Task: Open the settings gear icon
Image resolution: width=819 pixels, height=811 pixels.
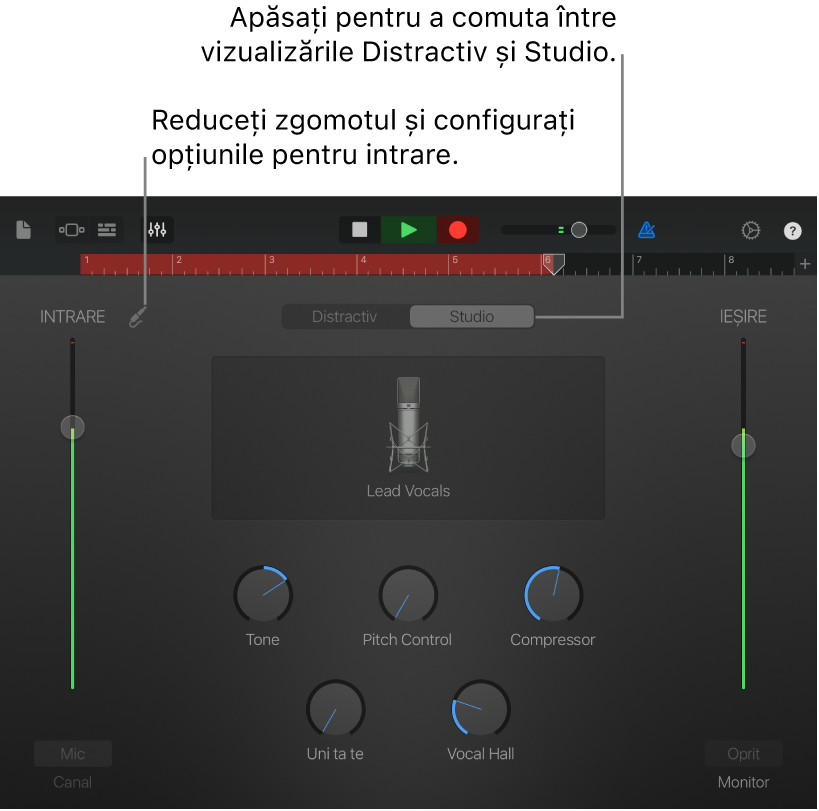Action: click(x=751, y=230)
